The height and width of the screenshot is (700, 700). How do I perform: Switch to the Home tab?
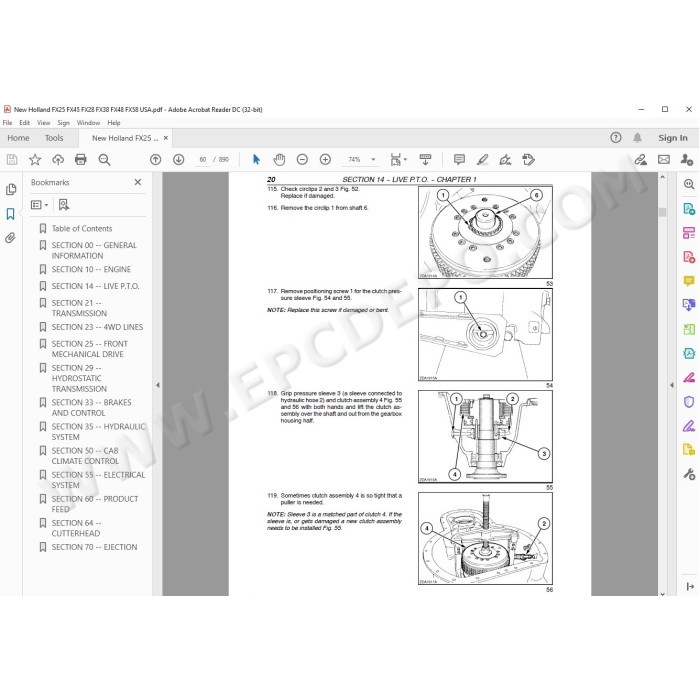pyautogui.click(x=18, y=138)
